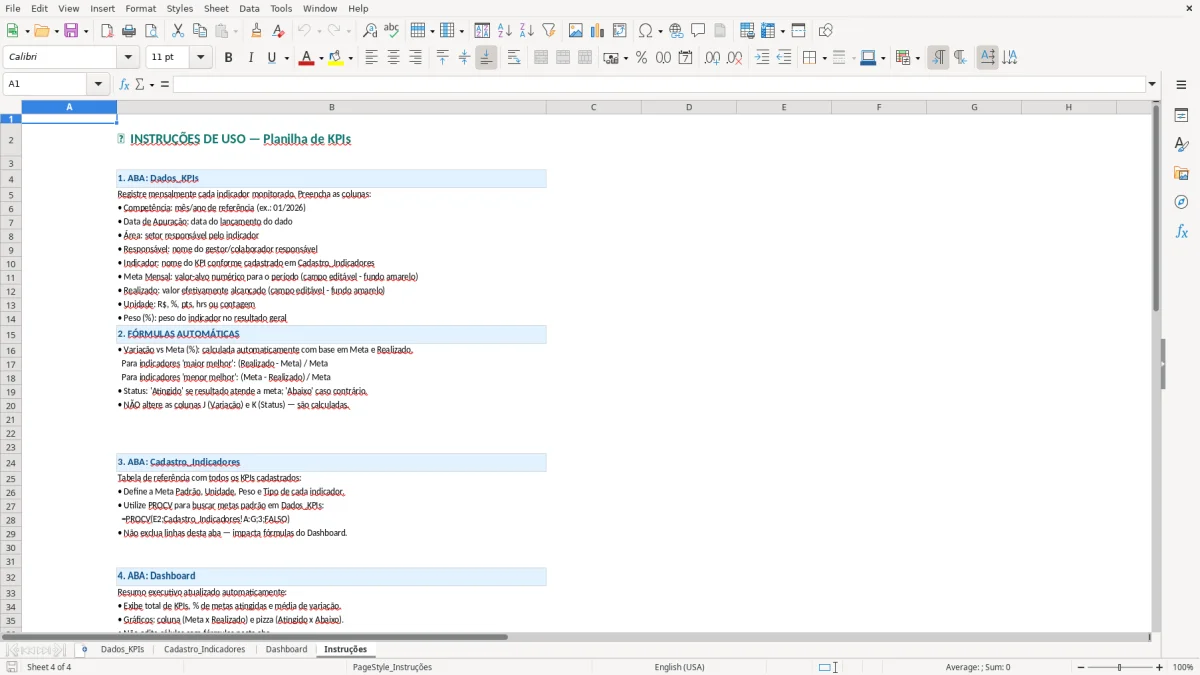Toggle Center Horizontally alignment
This screenshot has width=1200, height=675.
(393, 58)
